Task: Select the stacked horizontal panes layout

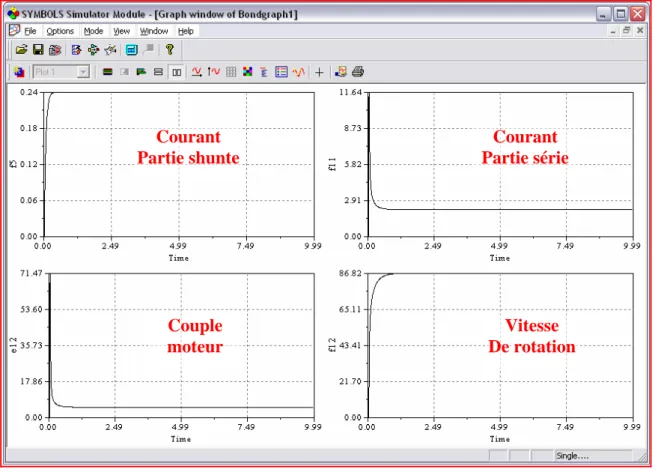Action: point(158,72)
